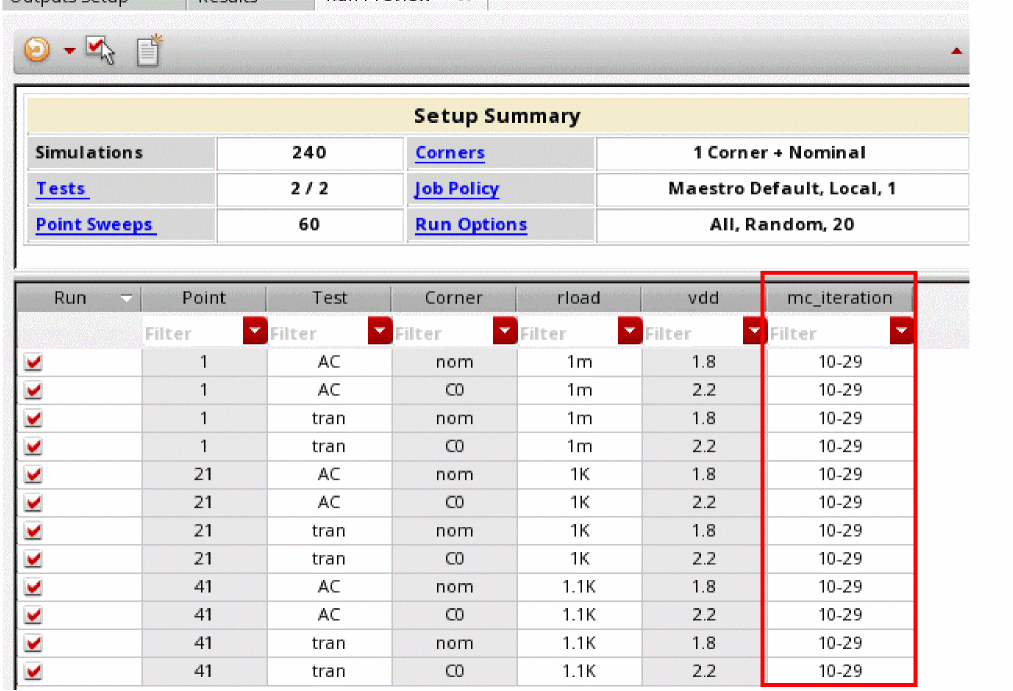Collapse the toolbar using the red triangle

956,51
